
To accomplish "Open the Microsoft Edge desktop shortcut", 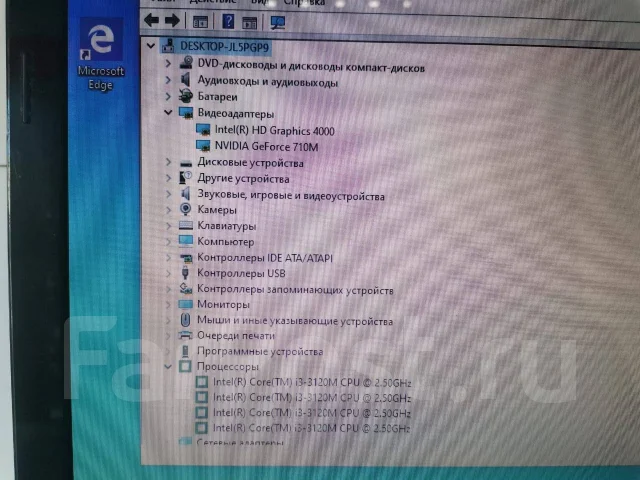I will [x=100, y=54].
